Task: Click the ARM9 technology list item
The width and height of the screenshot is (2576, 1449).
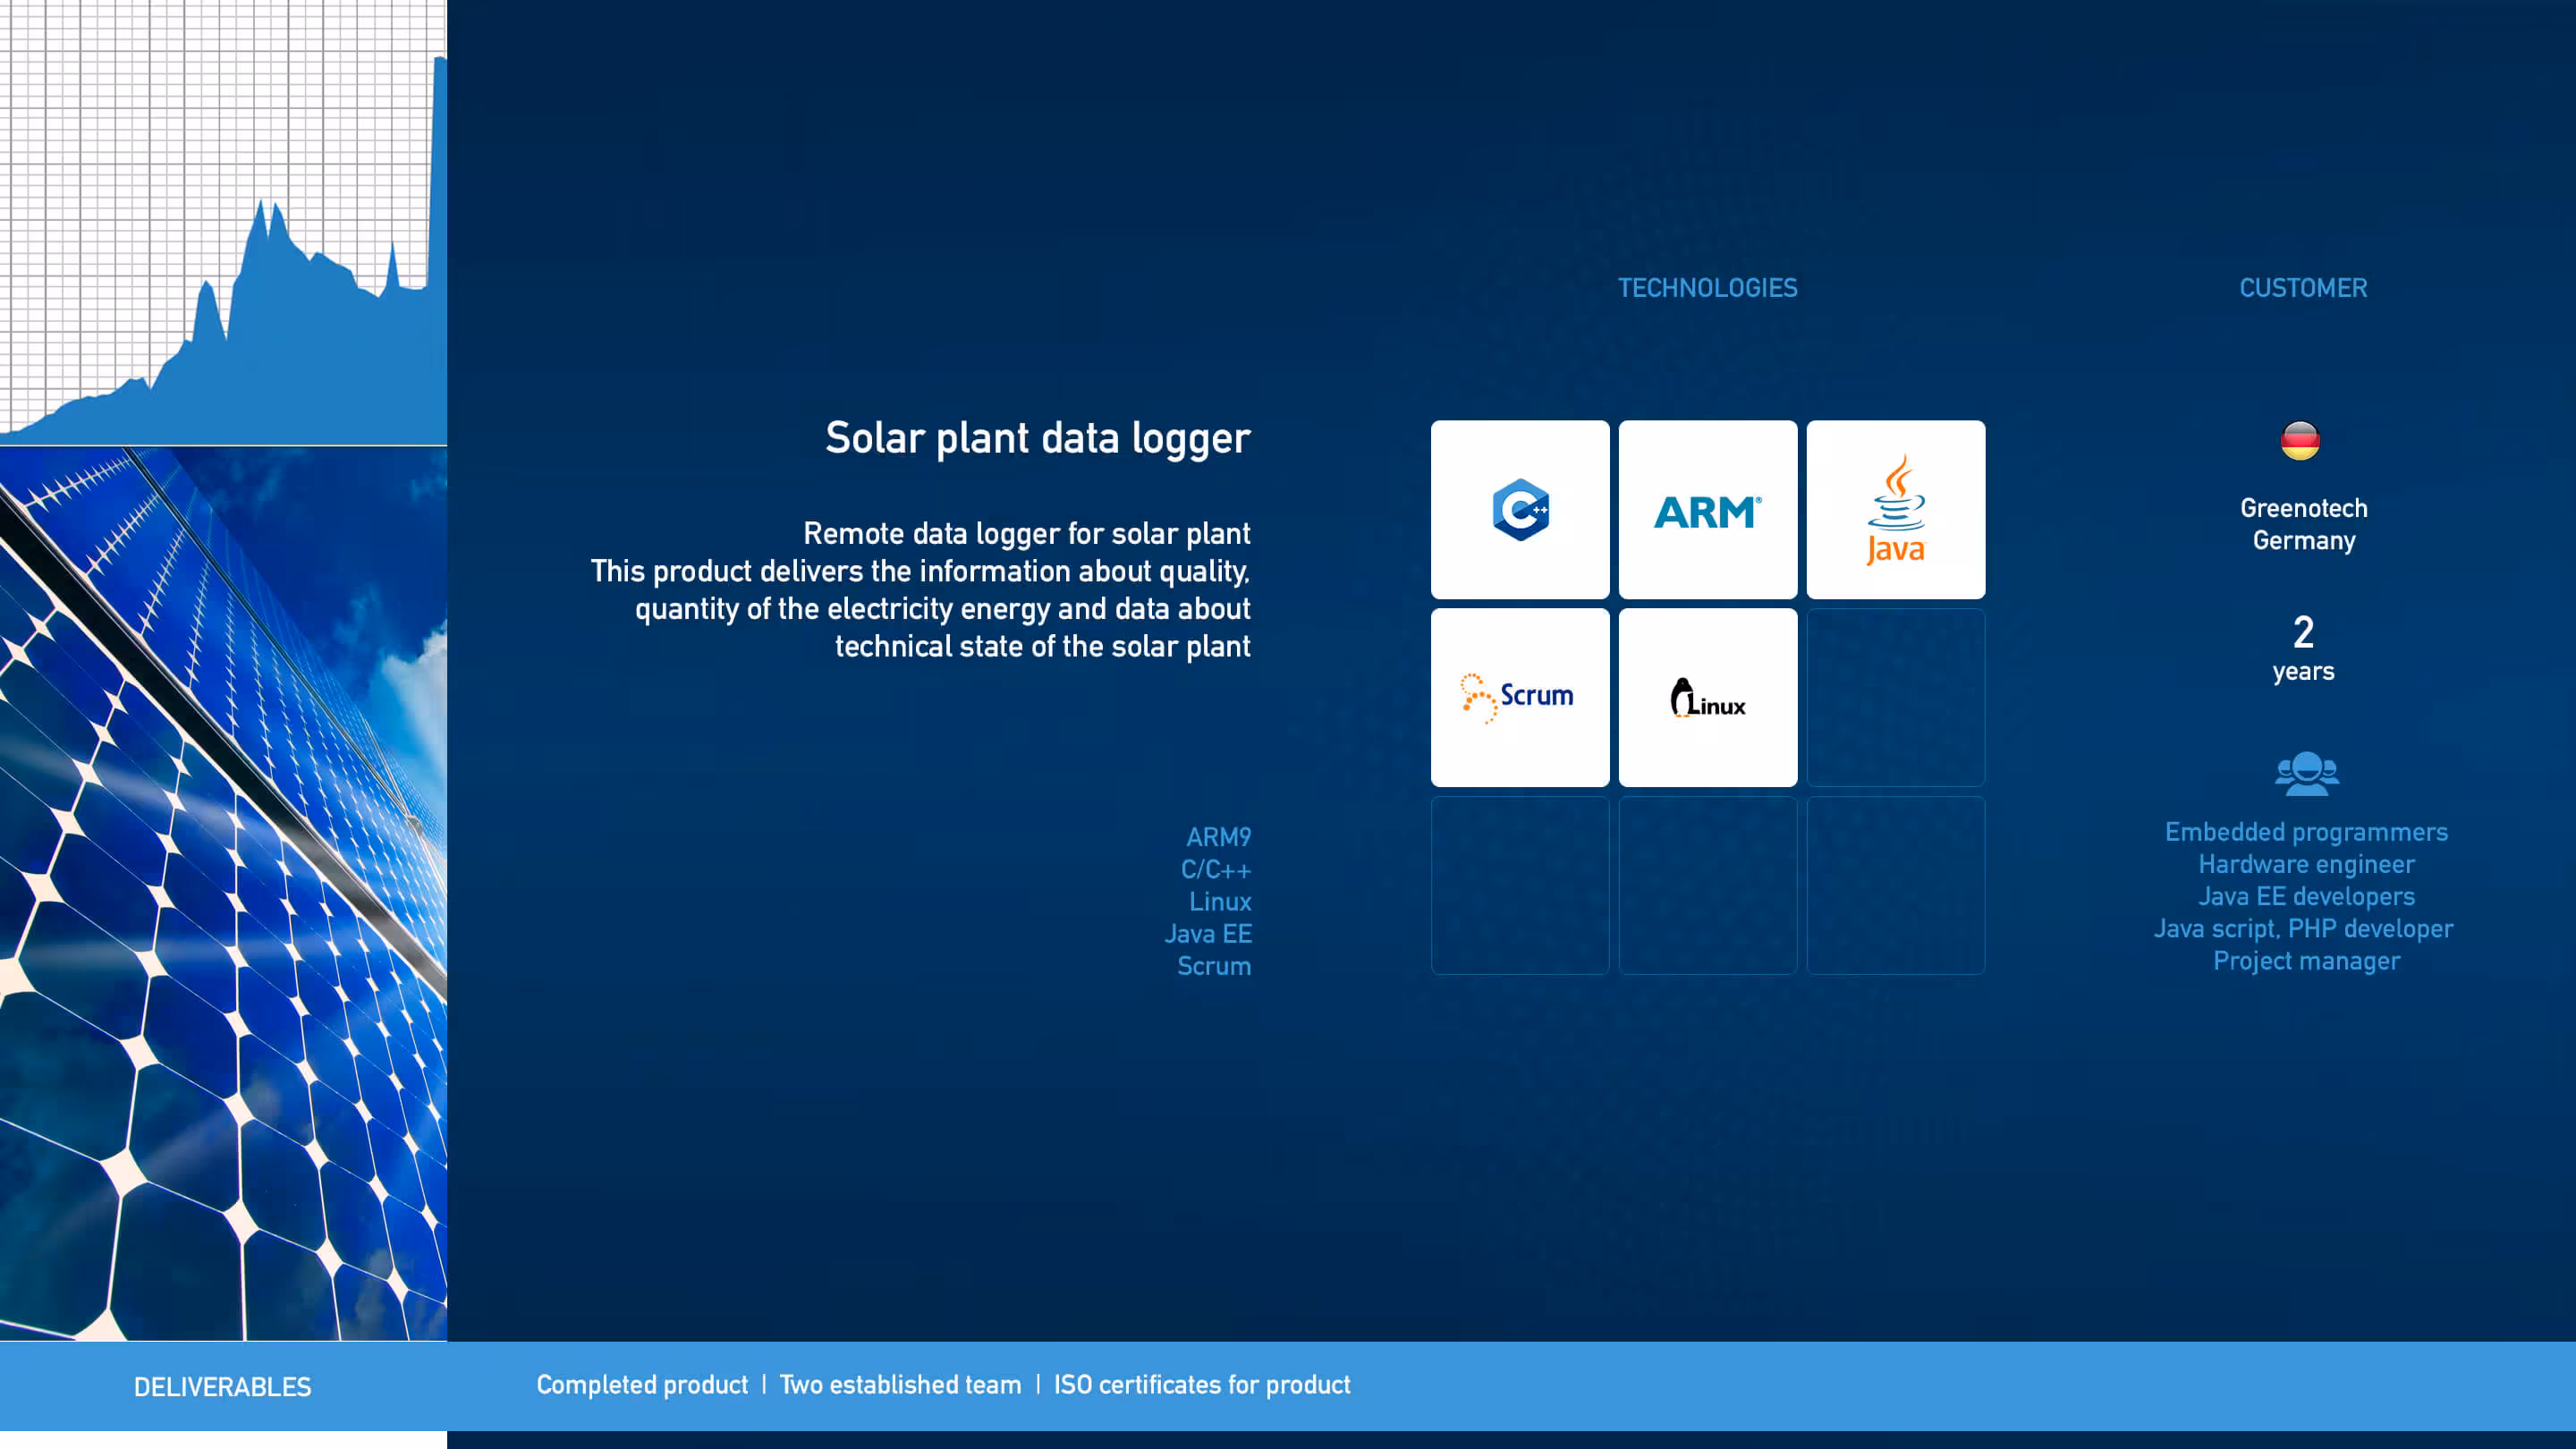Action: tap(1218, 837)
